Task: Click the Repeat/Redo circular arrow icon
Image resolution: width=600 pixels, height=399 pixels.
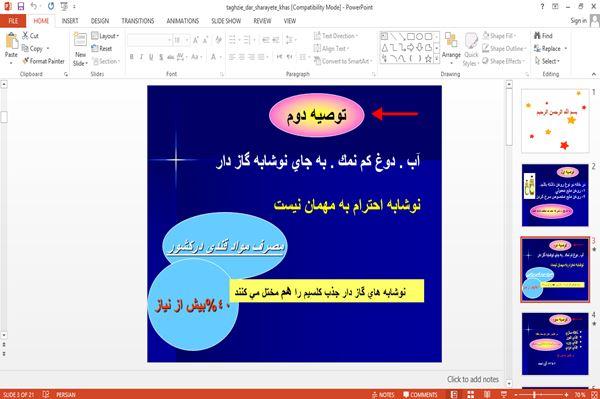Action: [51, 7]
